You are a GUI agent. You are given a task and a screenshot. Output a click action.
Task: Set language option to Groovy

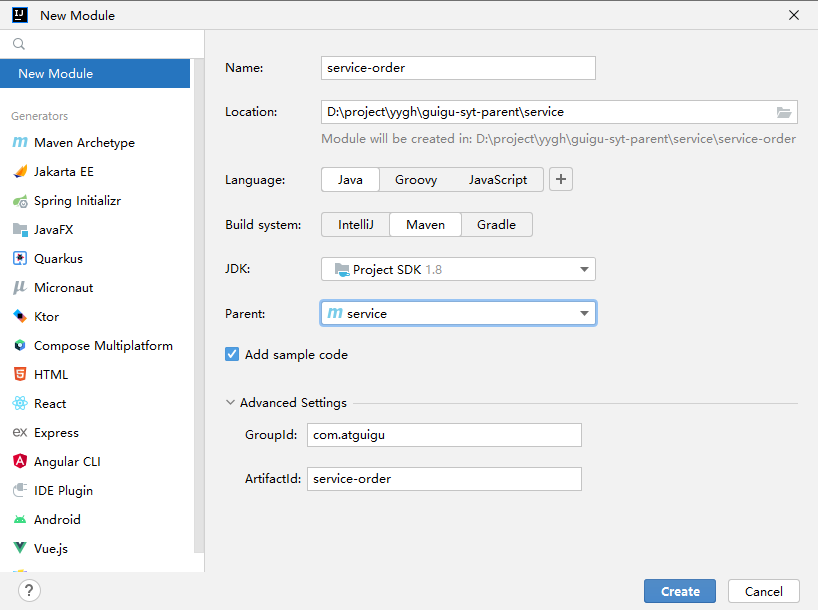pos(416,180)
